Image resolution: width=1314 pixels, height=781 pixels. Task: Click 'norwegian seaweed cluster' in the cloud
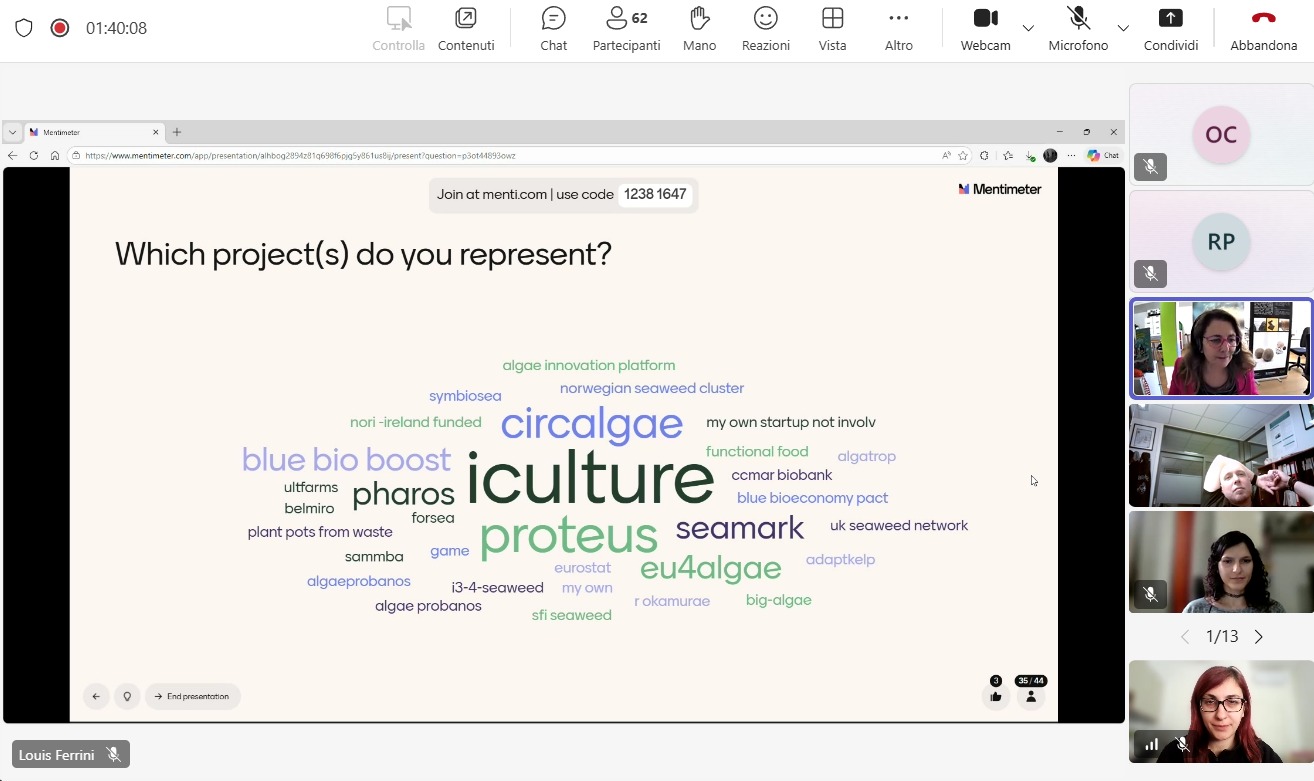(652, 388)
